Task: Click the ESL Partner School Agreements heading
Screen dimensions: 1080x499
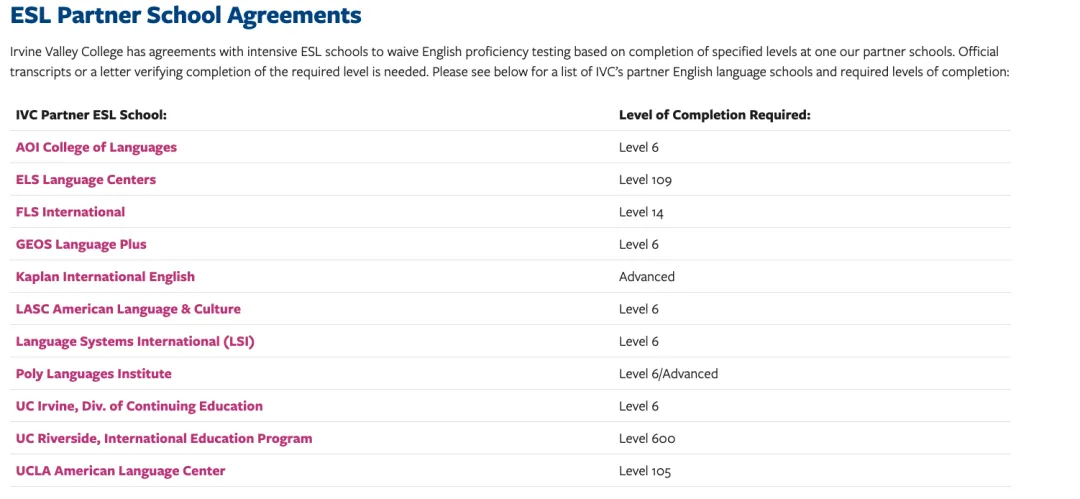Action: (x=186, y=16)
